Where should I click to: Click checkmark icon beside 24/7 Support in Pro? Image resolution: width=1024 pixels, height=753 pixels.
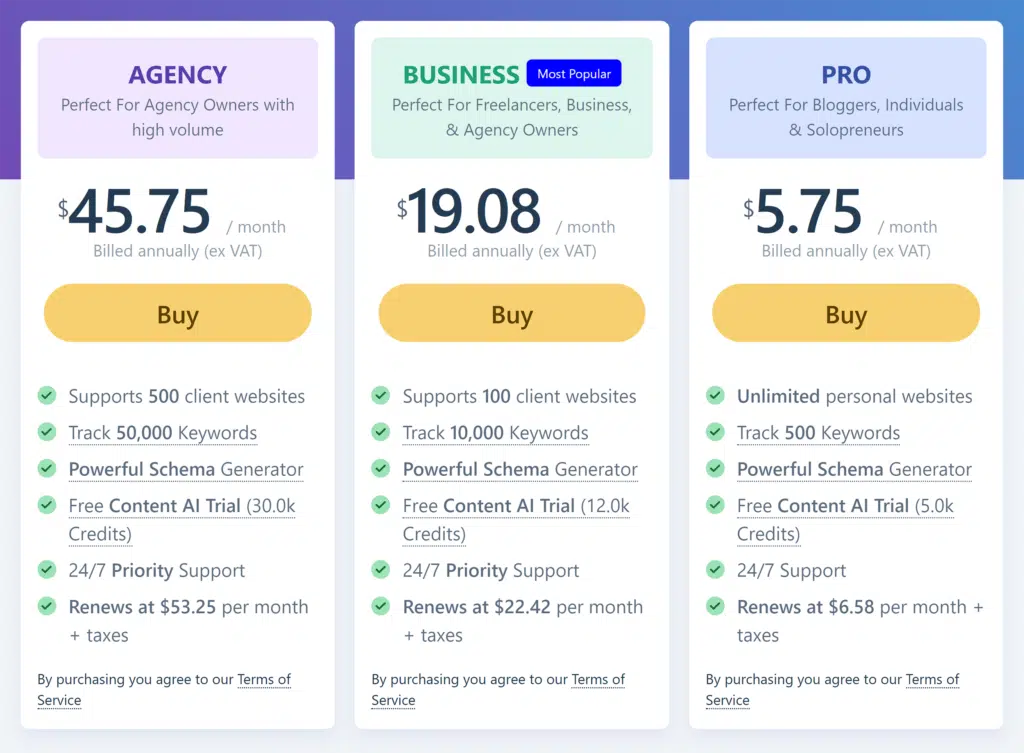(715, 570)
